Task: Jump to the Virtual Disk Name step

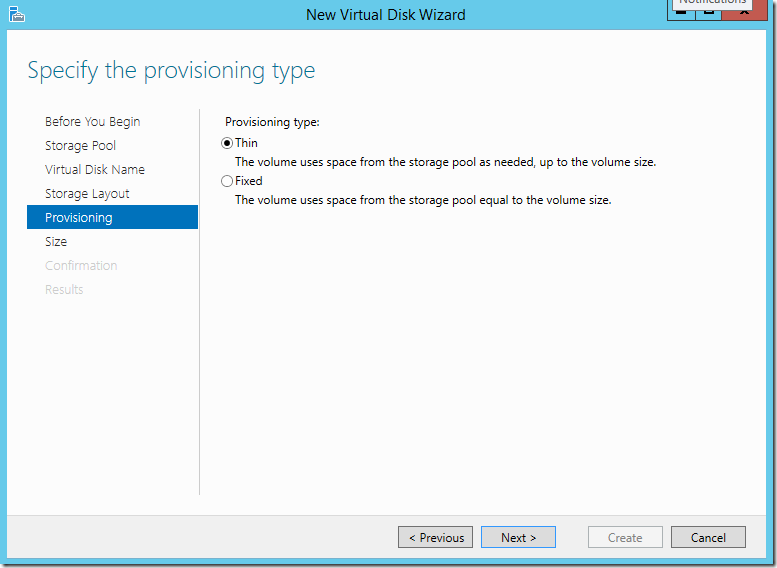Action: point(95,170)
